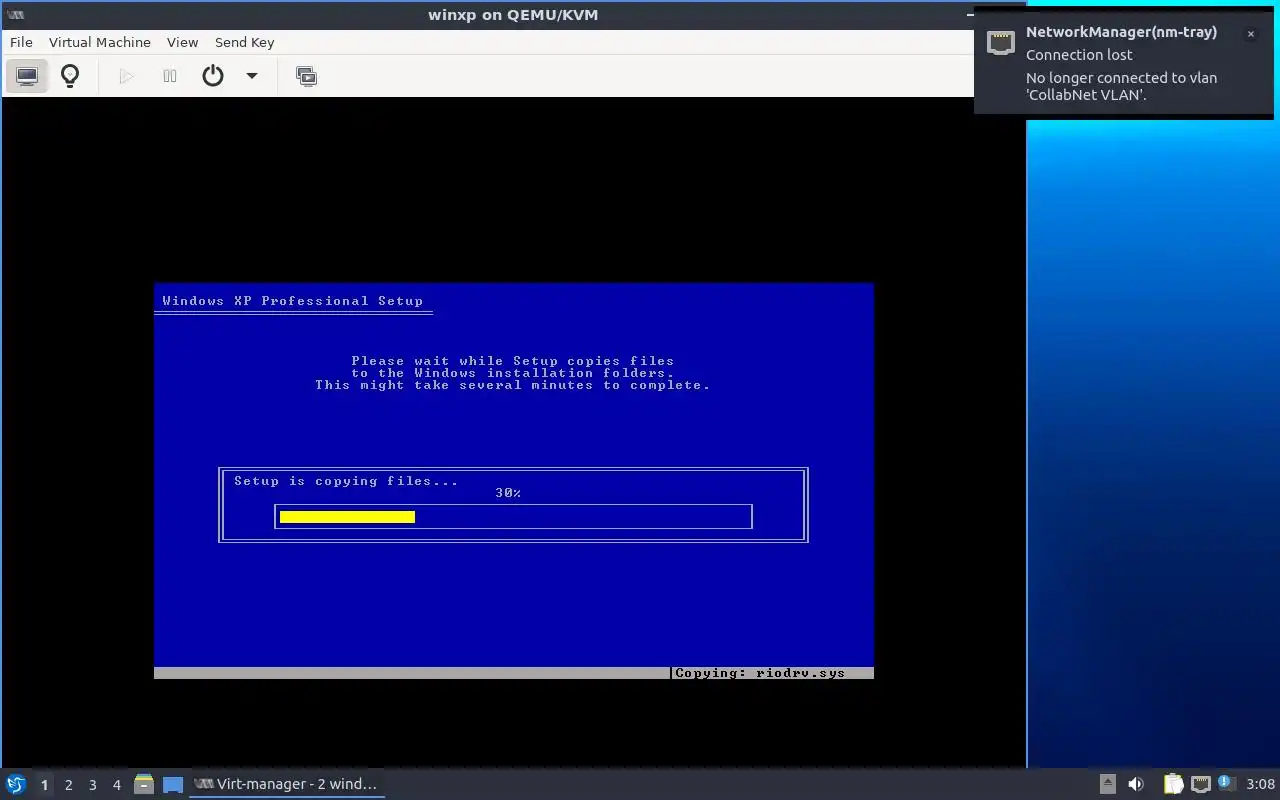The width and height of the screenshot is (1280, 800).
Task: Launch the file manager from the panel
Action: (144, 784)
